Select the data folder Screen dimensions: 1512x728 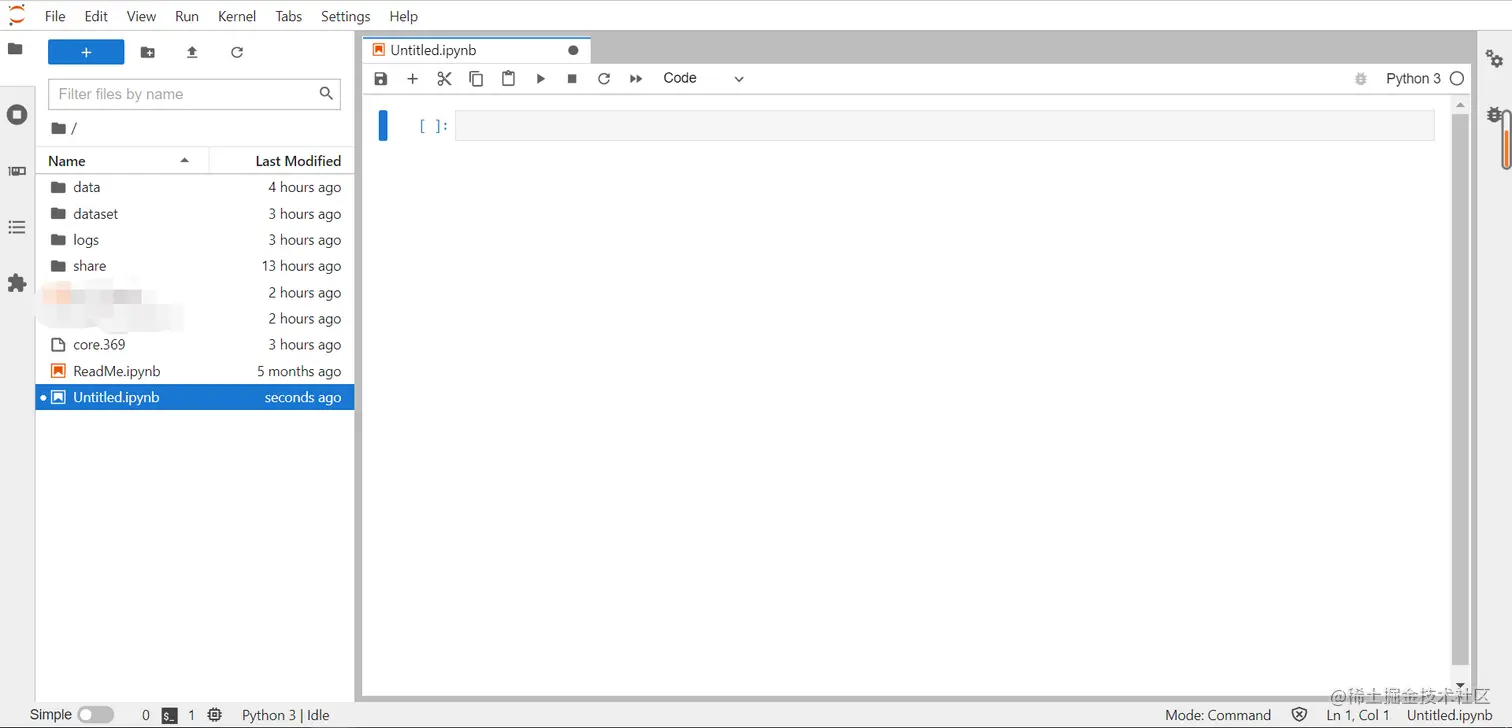point(195,187)
